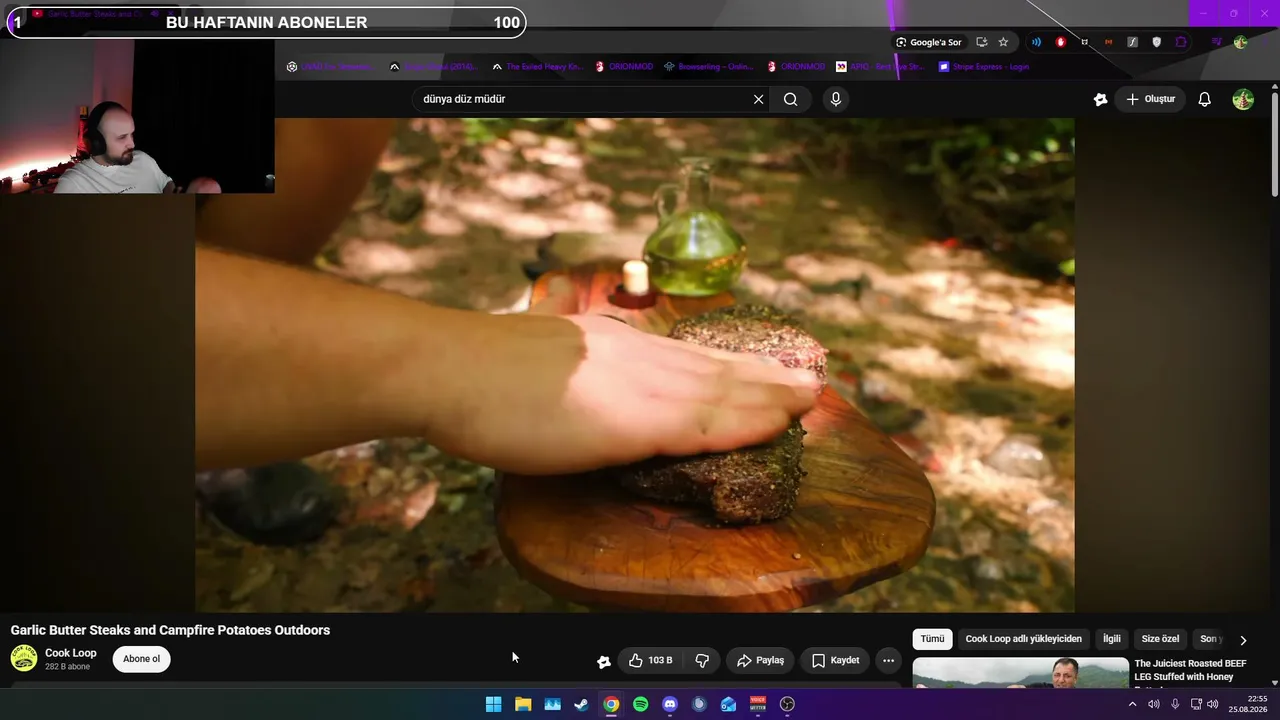Image resolution: width=1280 pixels, height=720 pixels.
Task: Click the install app icon in address bar
Action: (981, 42)
